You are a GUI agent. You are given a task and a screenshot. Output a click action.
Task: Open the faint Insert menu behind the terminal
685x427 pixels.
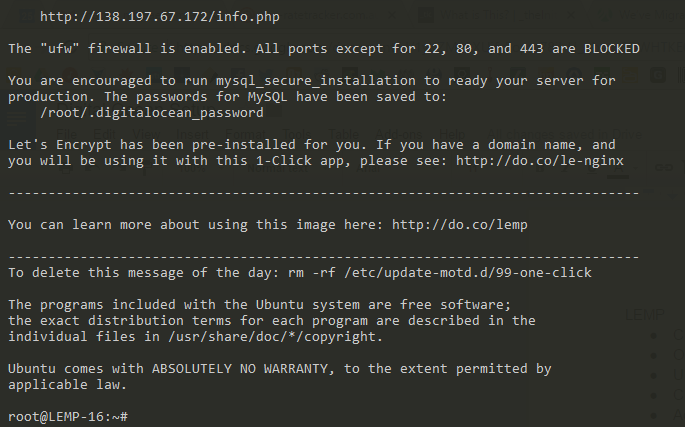pos(193,134)
